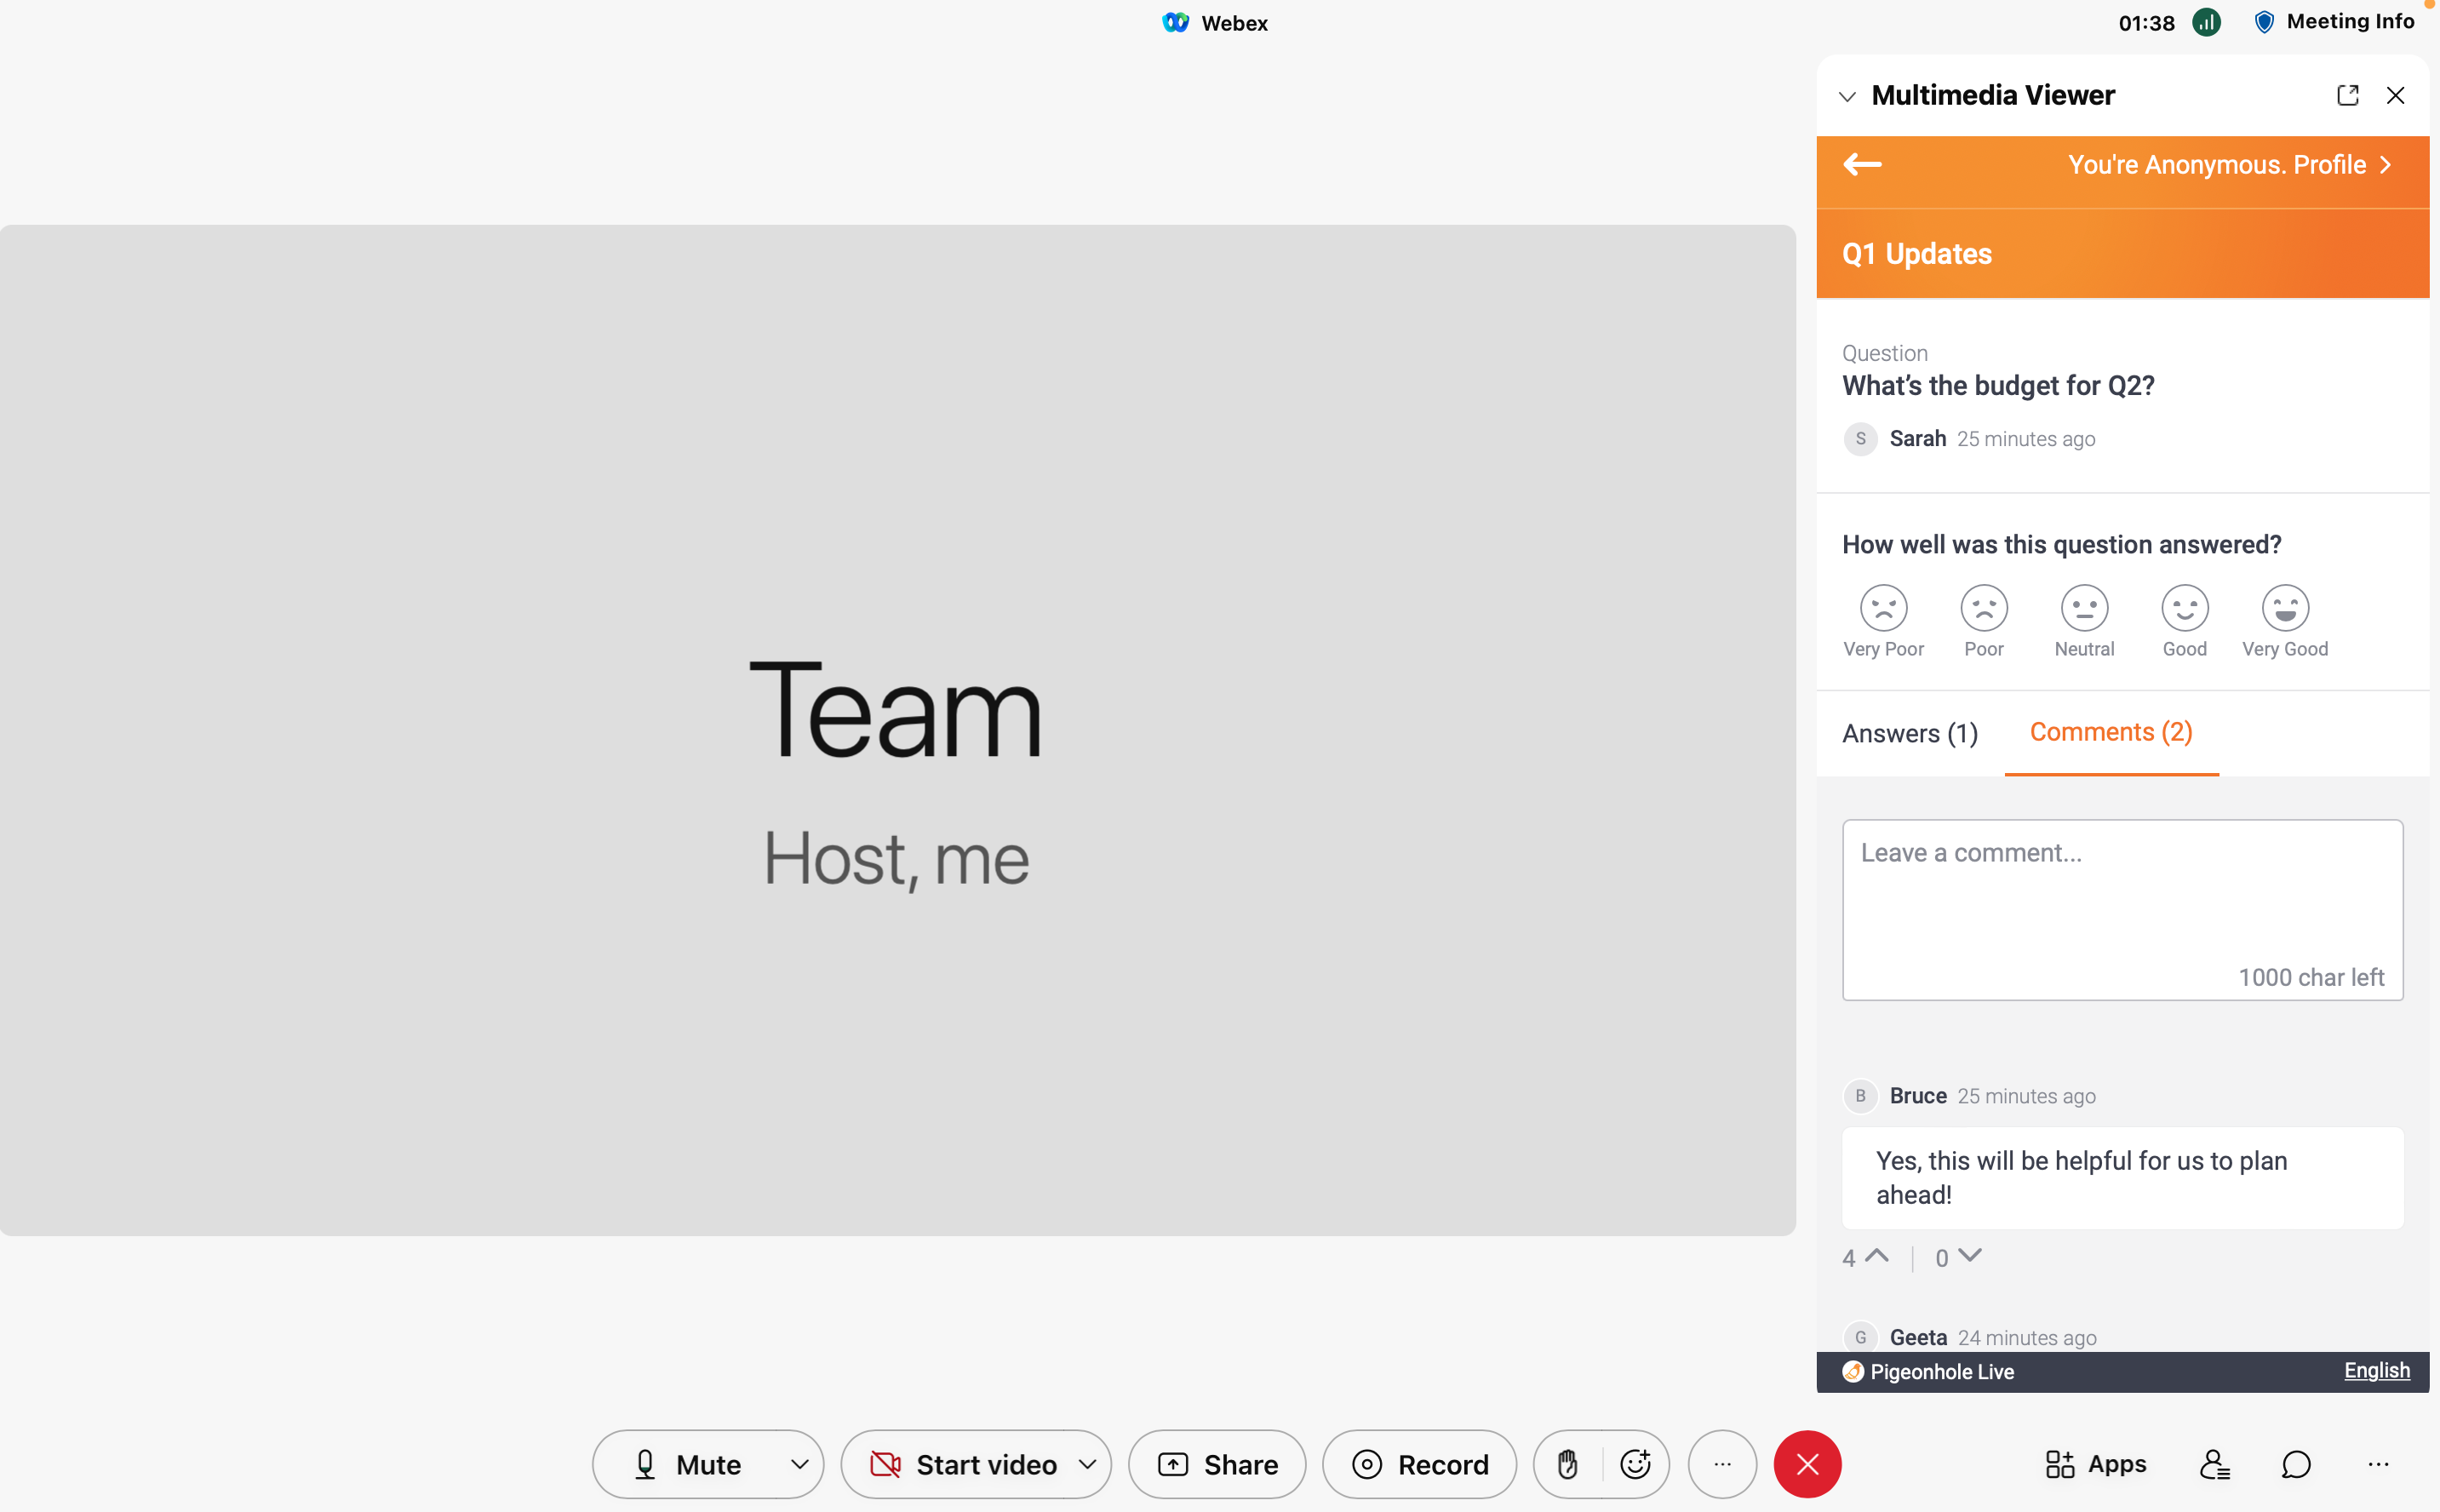The width and height of the screenshot is (2440, 1512).
Task: Open audio options dropdown next to Mute
Action: point(799,1464)
